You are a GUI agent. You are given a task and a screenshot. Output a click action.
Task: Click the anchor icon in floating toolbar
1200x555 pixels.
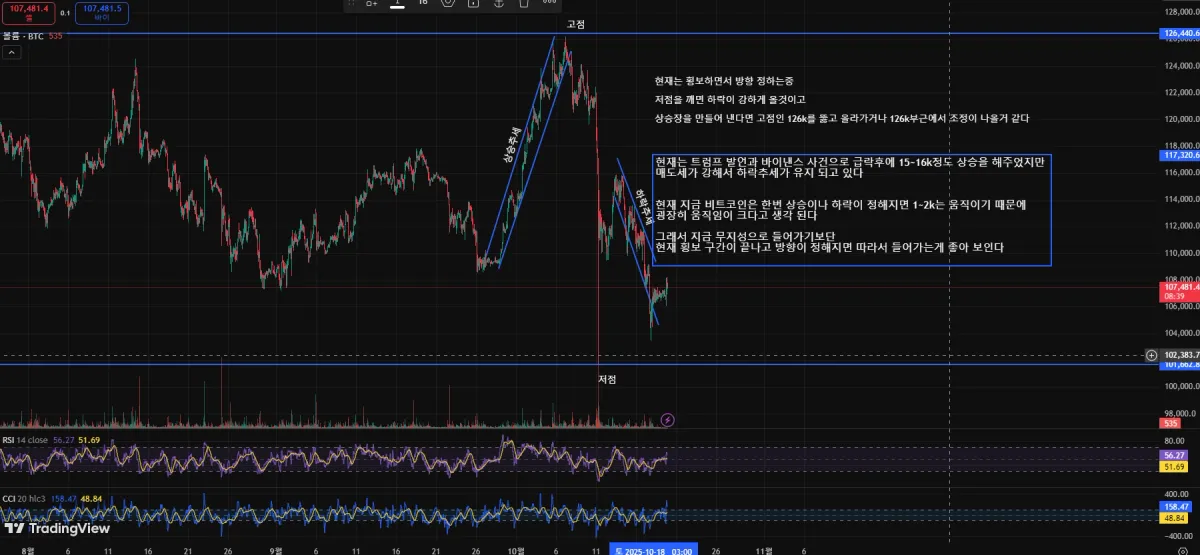[498, 3]
